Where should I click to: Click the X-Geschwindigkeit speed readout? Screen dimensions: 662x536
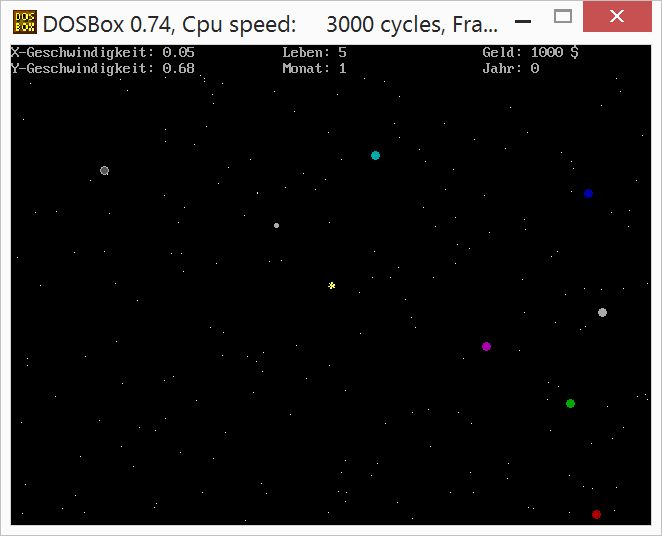click(102, 52)
